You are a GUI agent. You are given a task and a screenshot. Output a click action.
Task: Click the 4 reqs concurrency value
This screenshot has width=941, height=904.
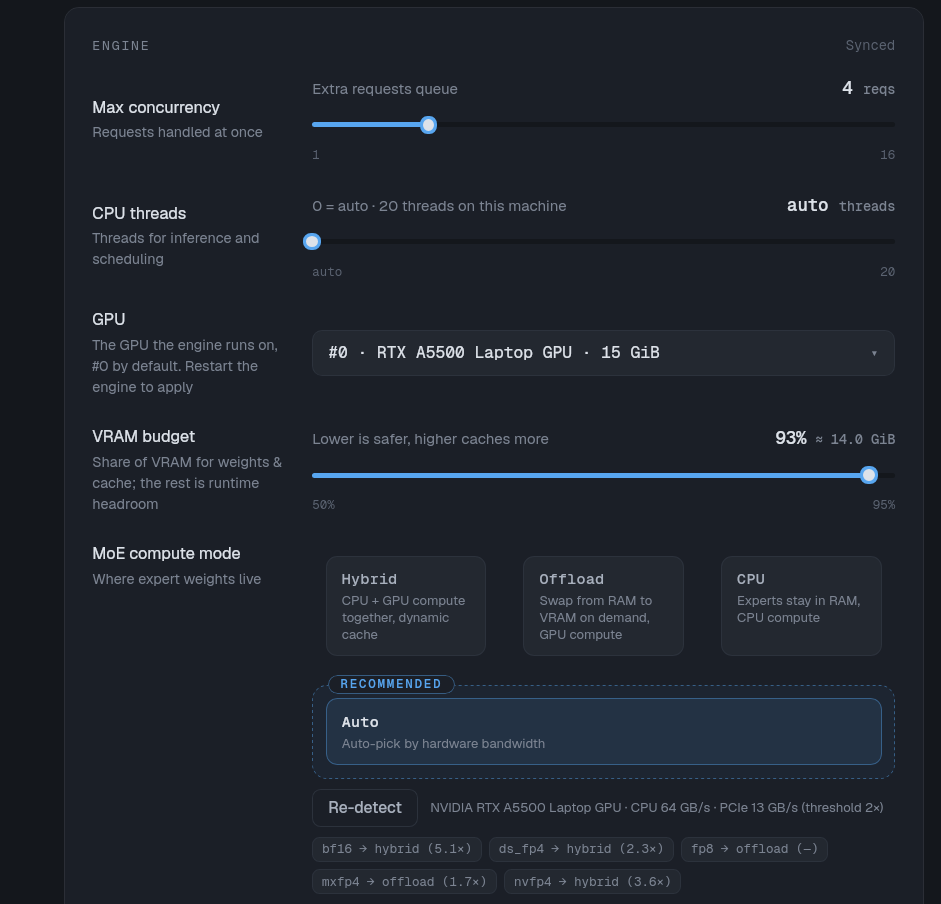tap(868, 89)
